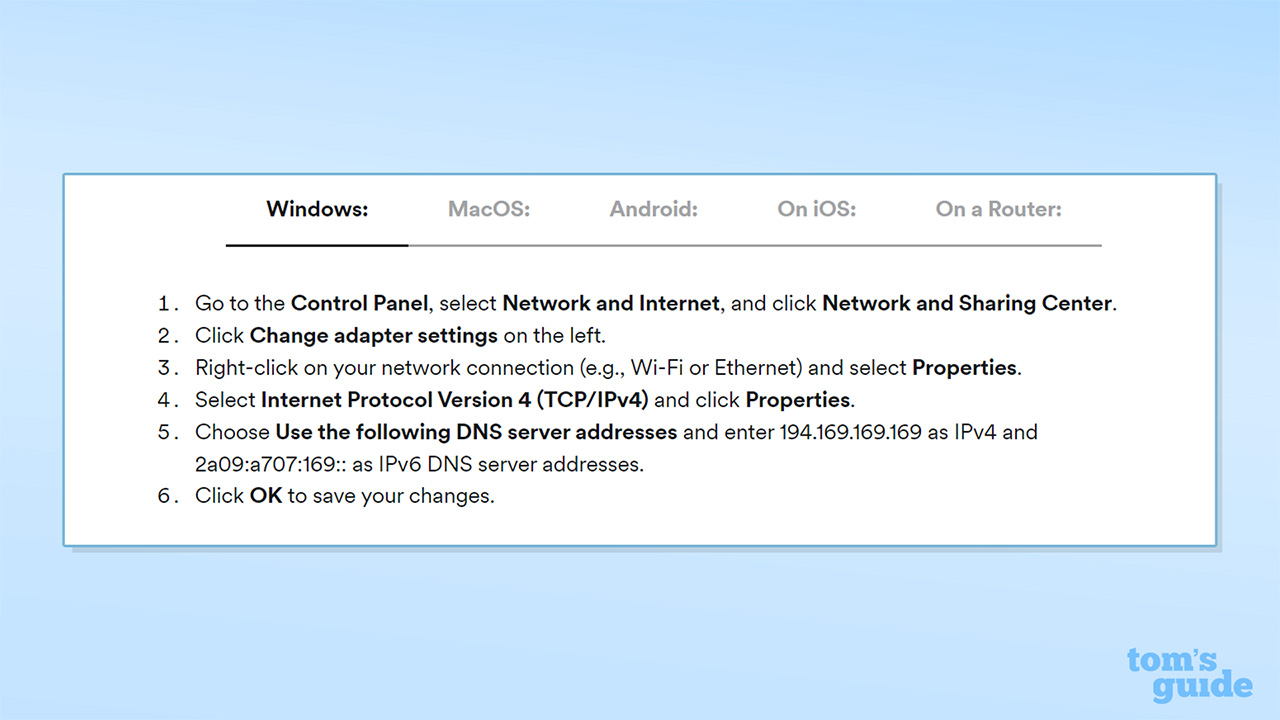The height and width of the screenshot is (720, 1280).
Task: Select the Android tab
Action: [x=653, y=210]
